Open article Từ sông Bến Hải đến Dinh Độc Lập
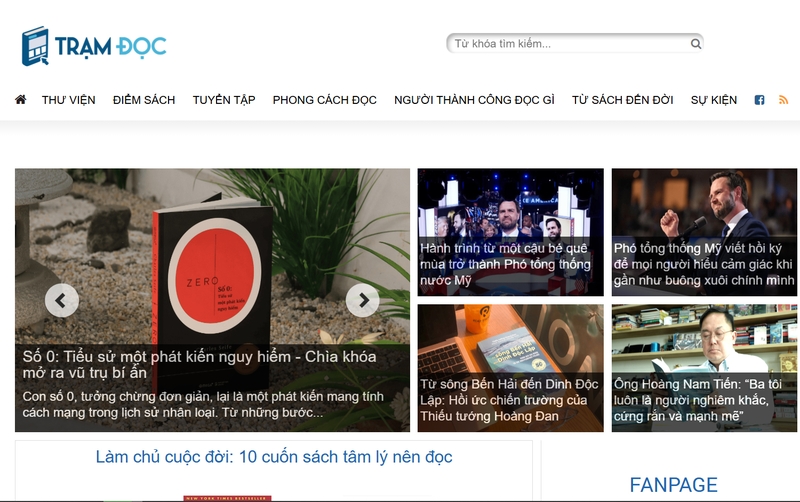Viewport: 800px width, 502px height. tap(509, 400)
